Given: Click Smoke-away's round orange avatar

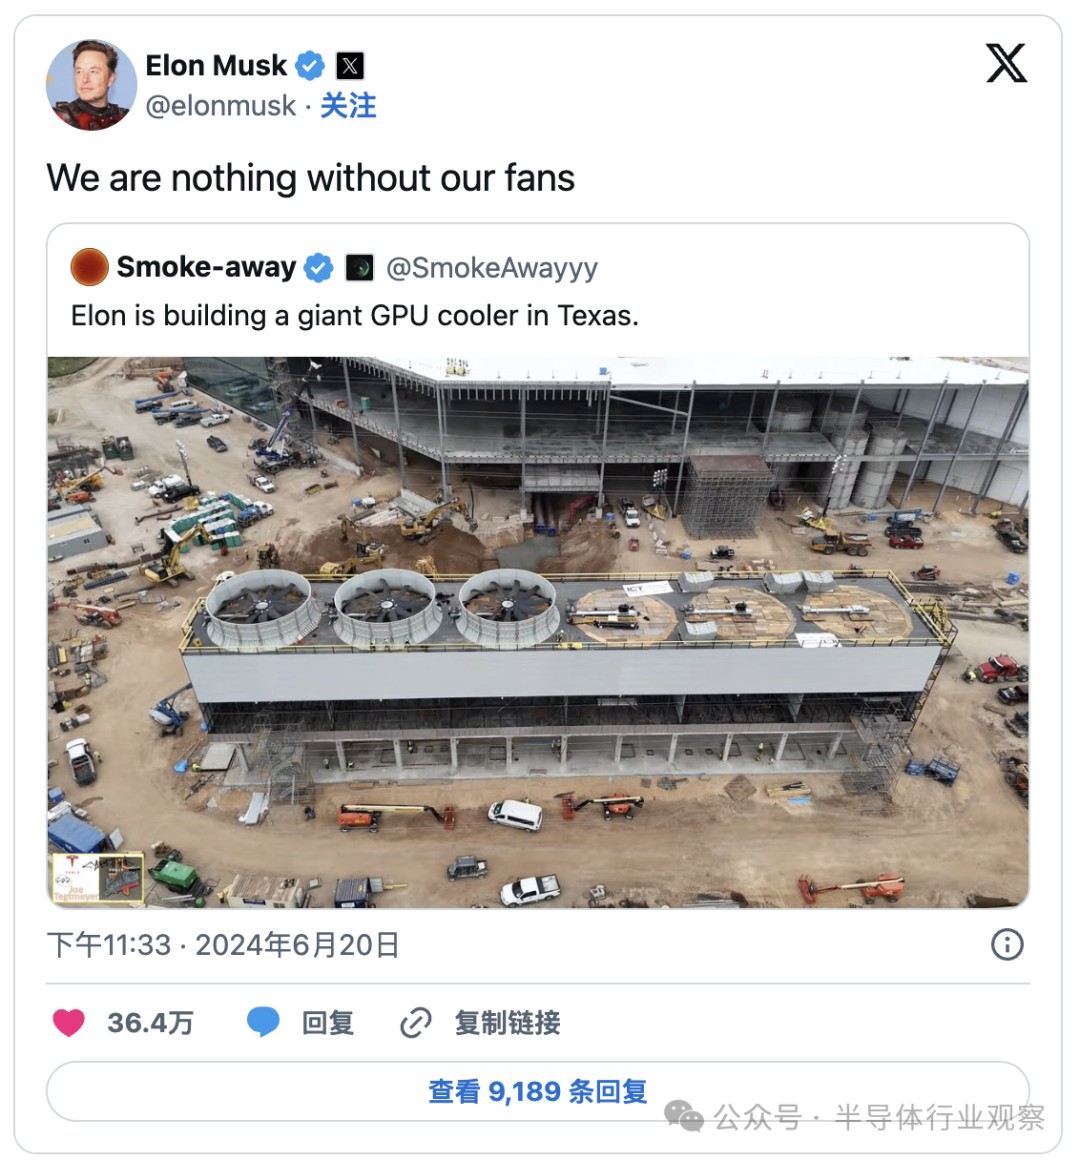Looking at the screenshot, I should click(x=89, y=267).
